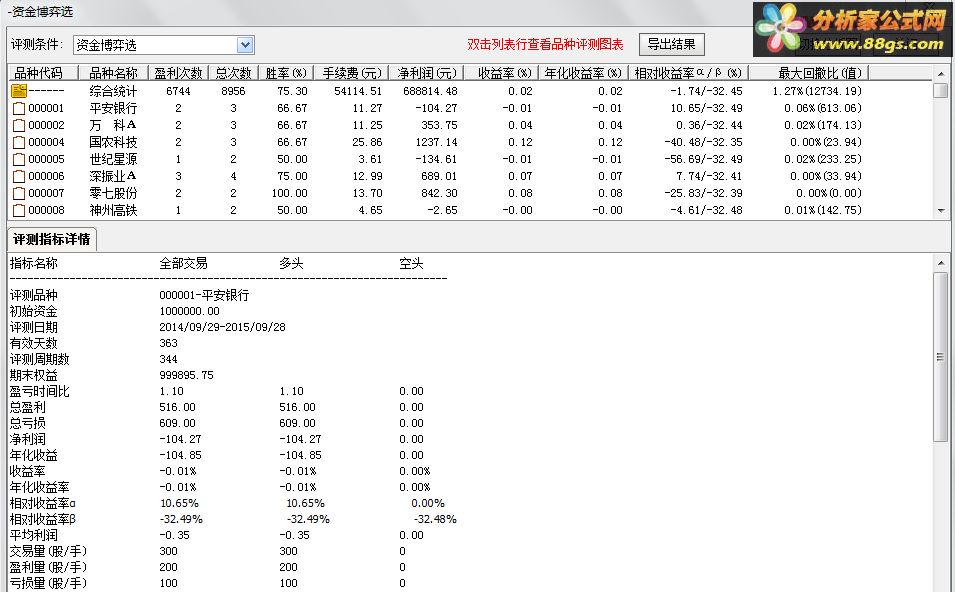Click the 导出结果 button
955x592 pixels.
(x=671, y=44)
